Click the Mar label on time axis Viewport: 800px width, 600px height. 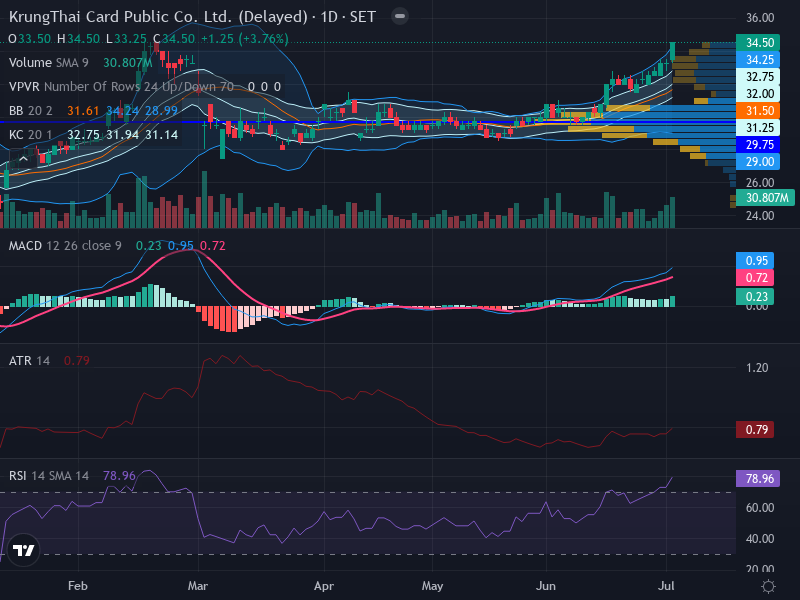click(x=197, y=586)
